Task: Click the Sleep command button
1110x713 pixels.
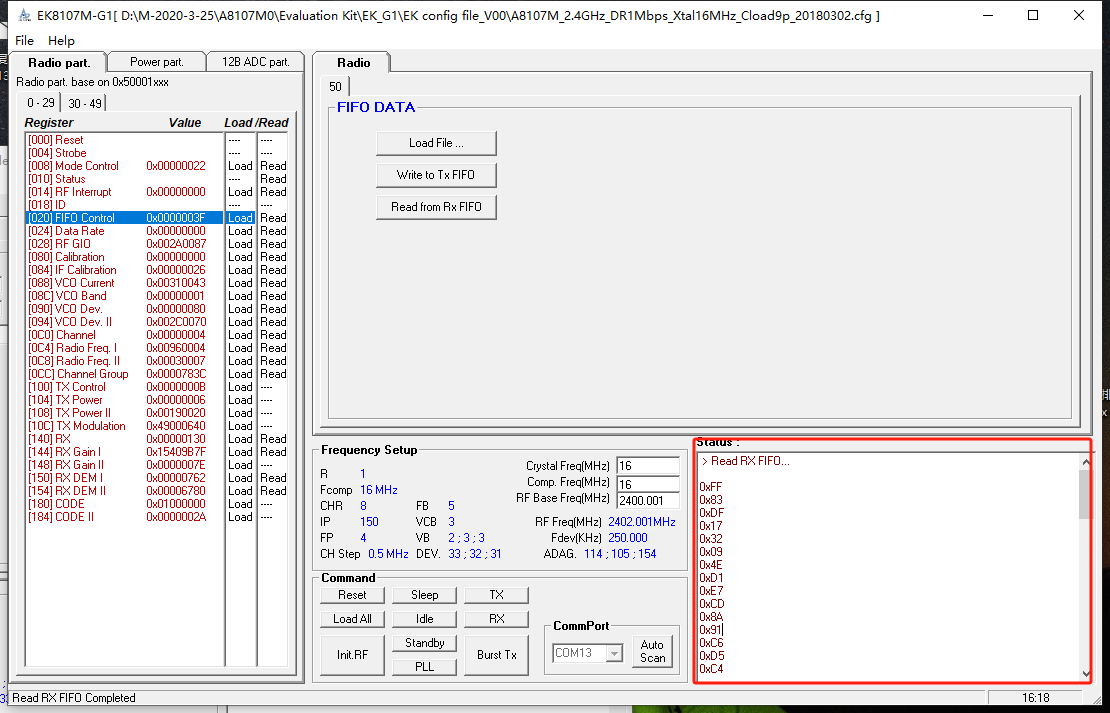Action: [424, 595]
